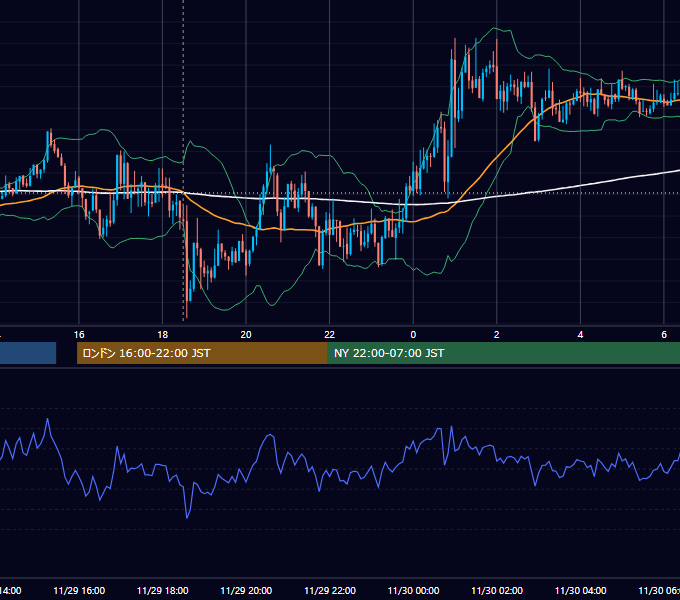Screen dimensions: 680x600
Task: Click the '2' hour label on chart axis
Action: point(497,335)
